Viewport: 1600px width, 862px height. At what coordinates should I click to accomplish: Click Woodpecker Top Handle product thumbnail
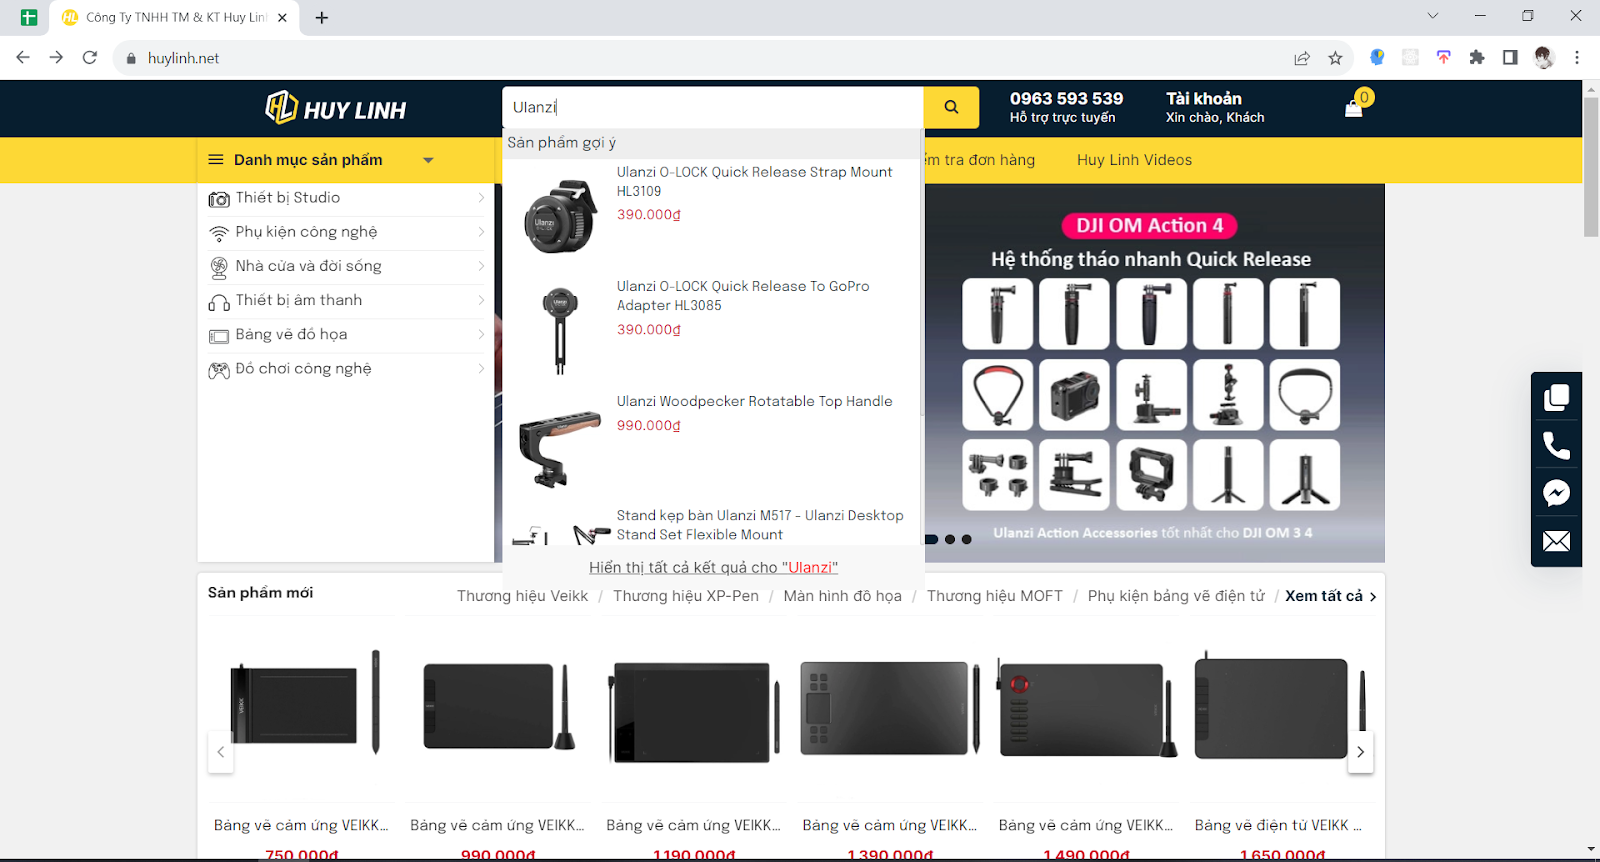[x=560, y=449]
